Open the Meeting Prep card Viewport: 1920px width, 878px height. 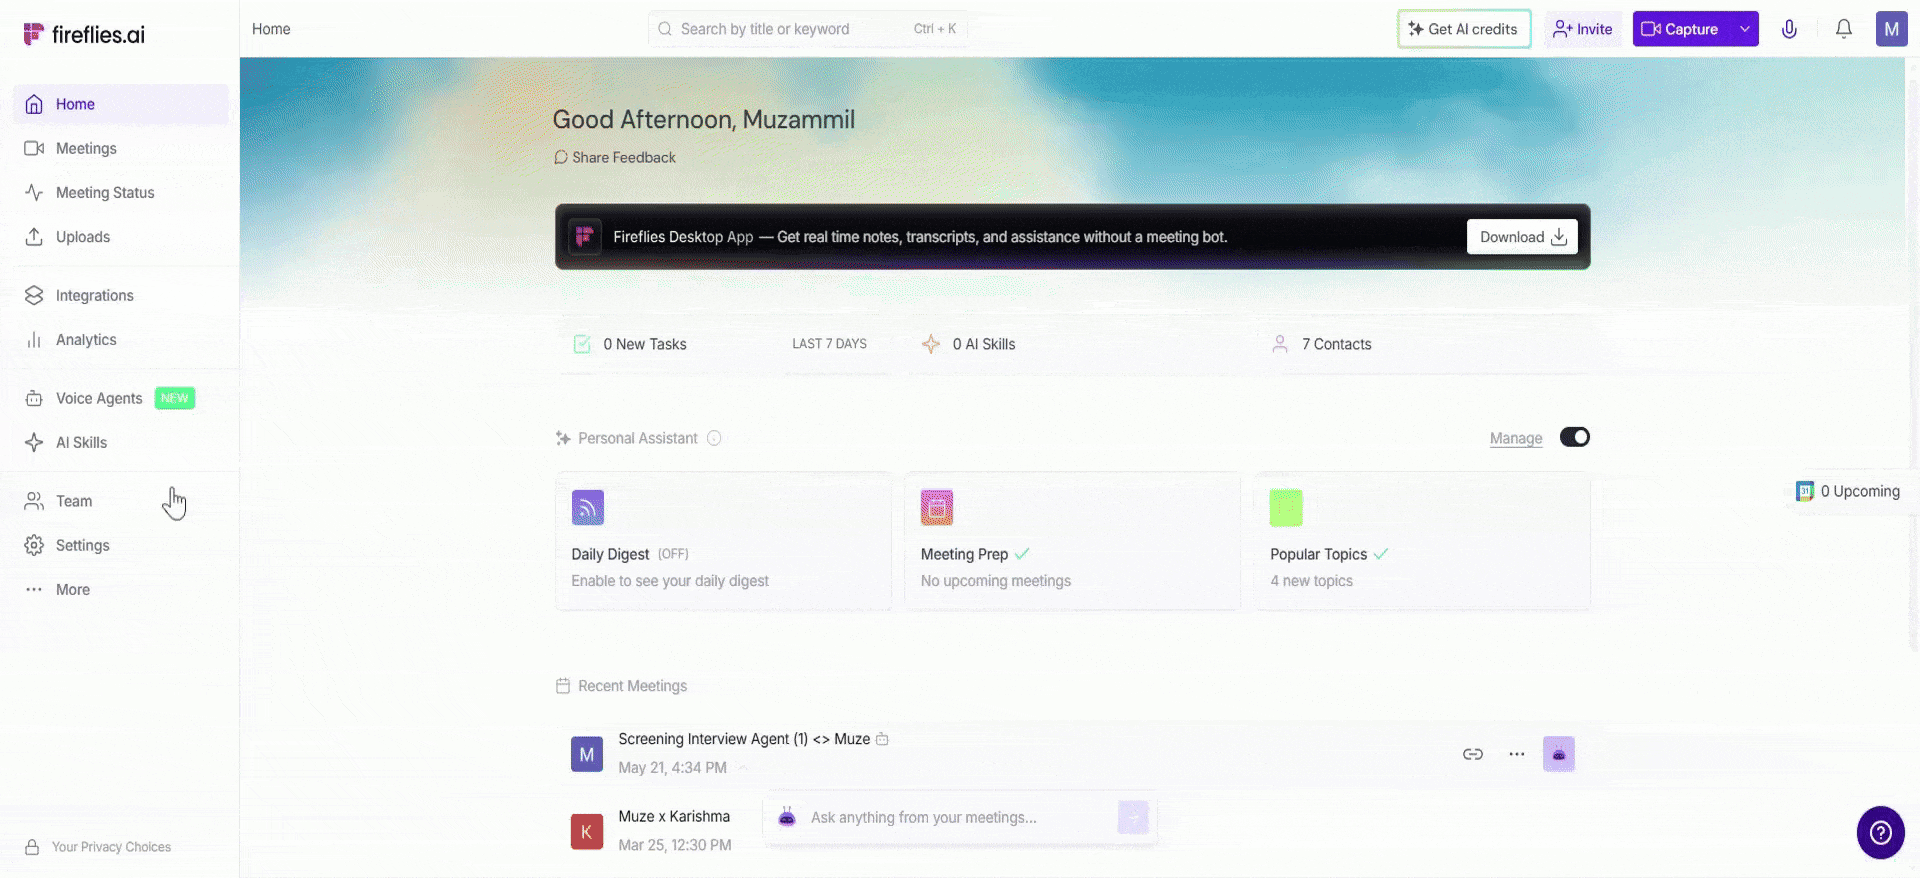[1073, 541]
